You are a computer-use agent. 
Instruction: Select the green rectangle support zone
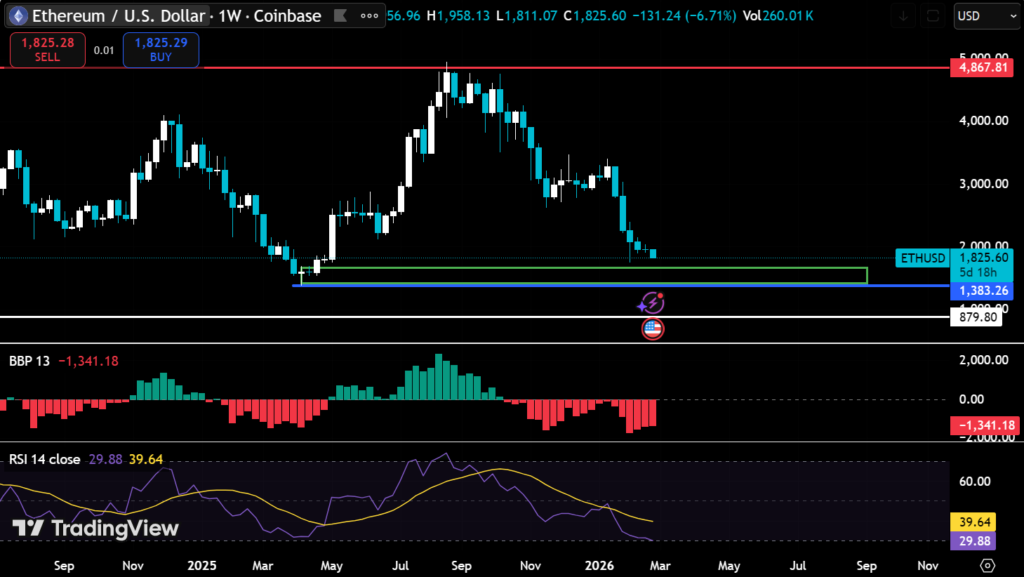click(590, 275)
